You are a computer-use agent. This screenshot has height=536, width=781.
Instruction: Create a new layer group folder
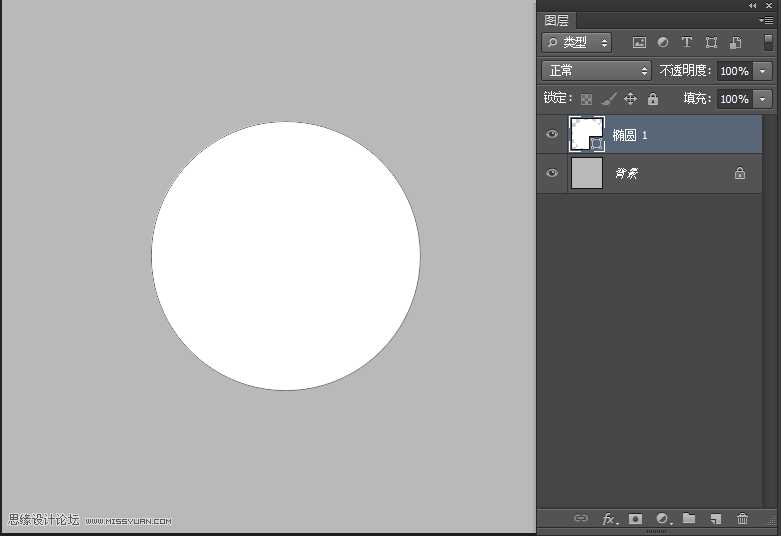(689, 519)
